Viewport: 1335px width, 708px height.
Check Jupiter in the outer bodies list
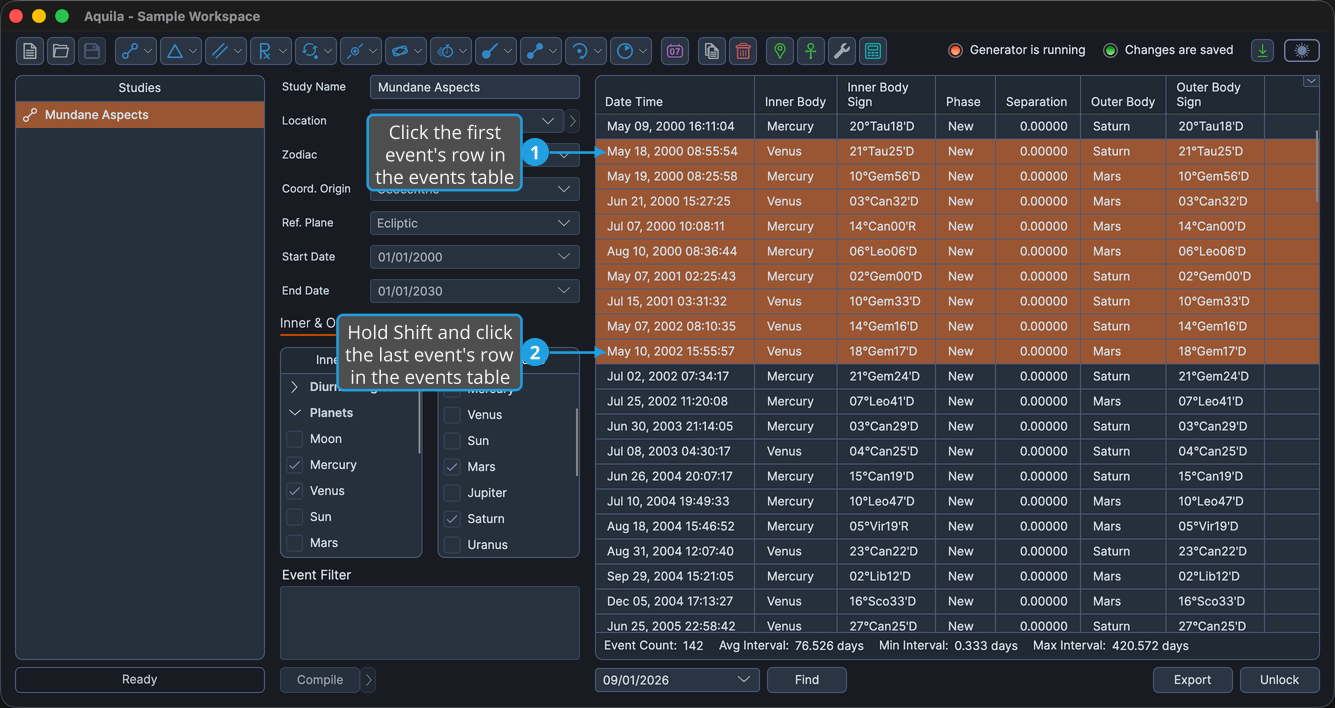click(452, 493)
